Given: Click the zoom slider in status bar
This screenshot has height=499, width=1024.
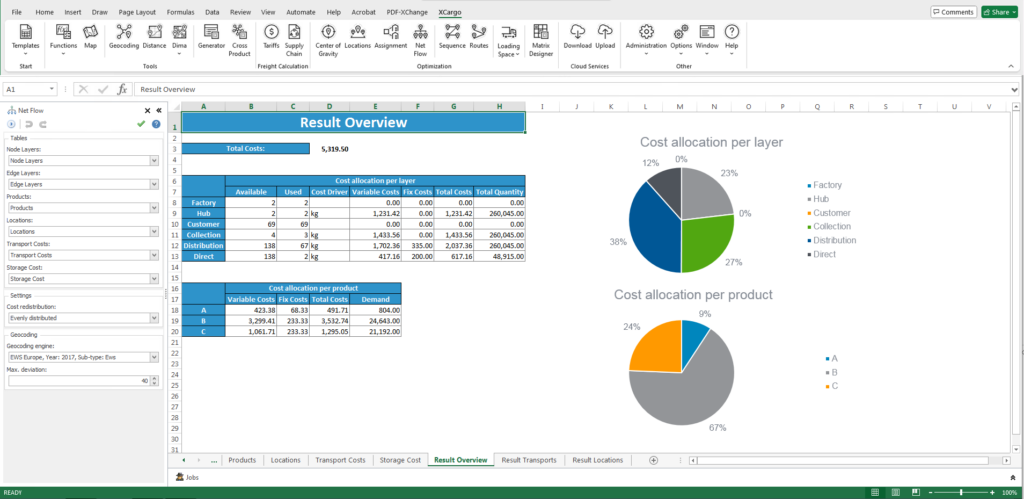Looking at the screenshot, I should (961, 493).
